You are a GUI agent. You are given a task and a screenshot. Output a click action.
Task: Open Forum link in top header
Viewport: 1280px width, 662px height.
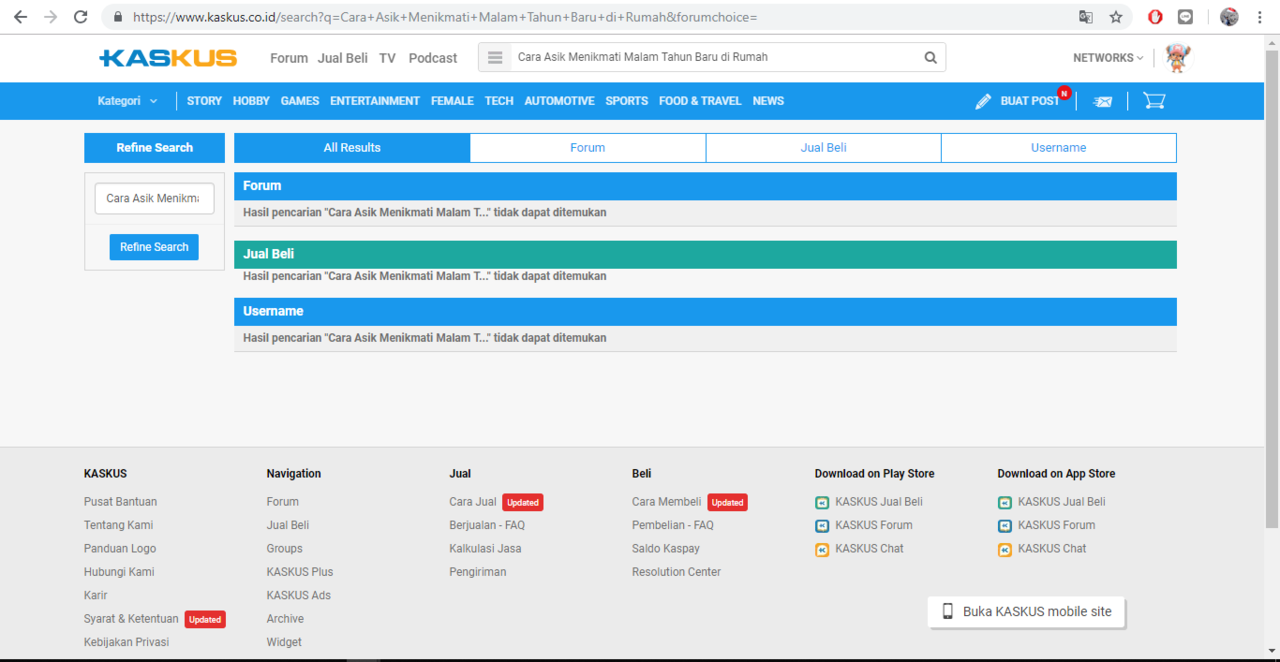pyautogui.click(x=289, y=58)
